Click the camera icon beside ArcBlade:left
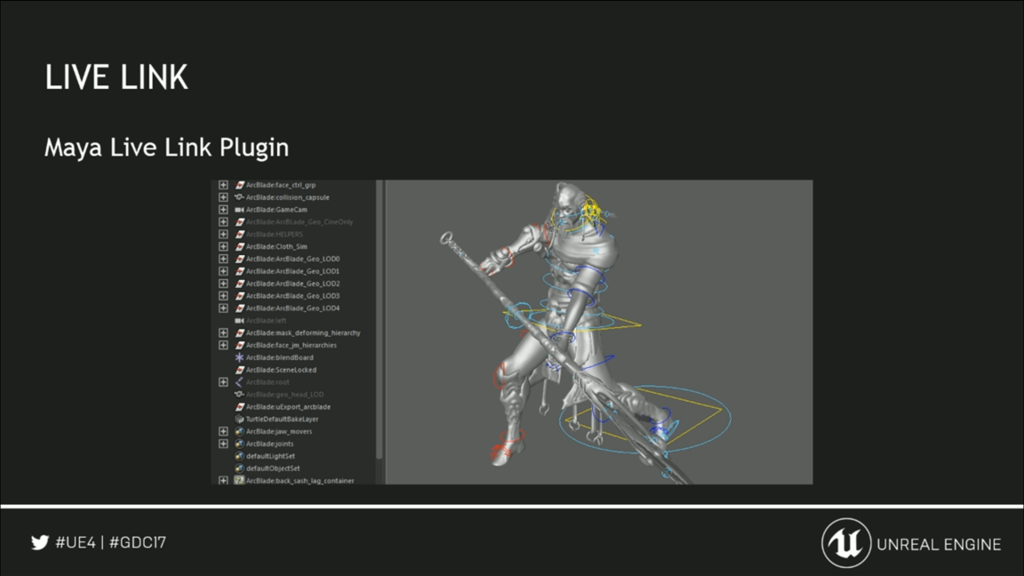Image resolution: width=1024 pixels, height=576 pixels. coord(240,321)
